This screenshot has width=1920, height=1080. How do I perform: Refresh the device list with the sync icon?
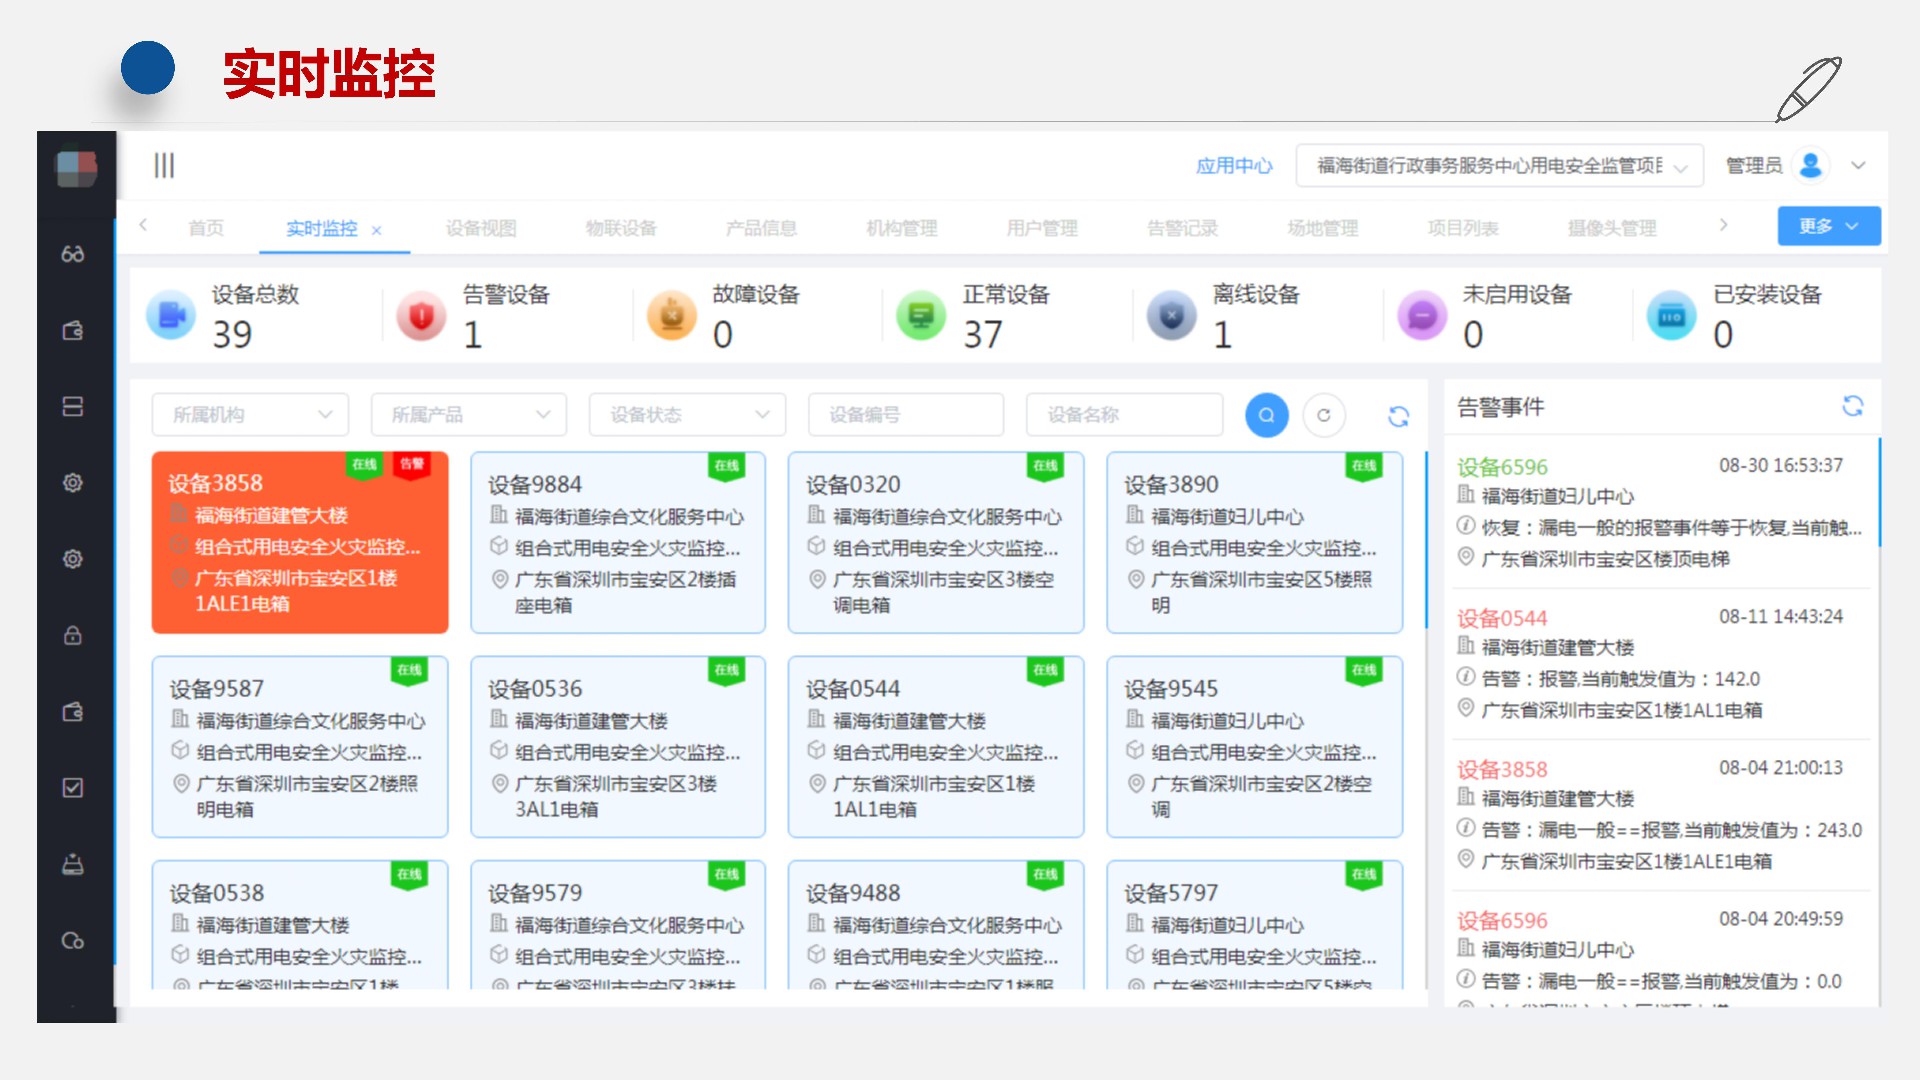coord(1398,416)
